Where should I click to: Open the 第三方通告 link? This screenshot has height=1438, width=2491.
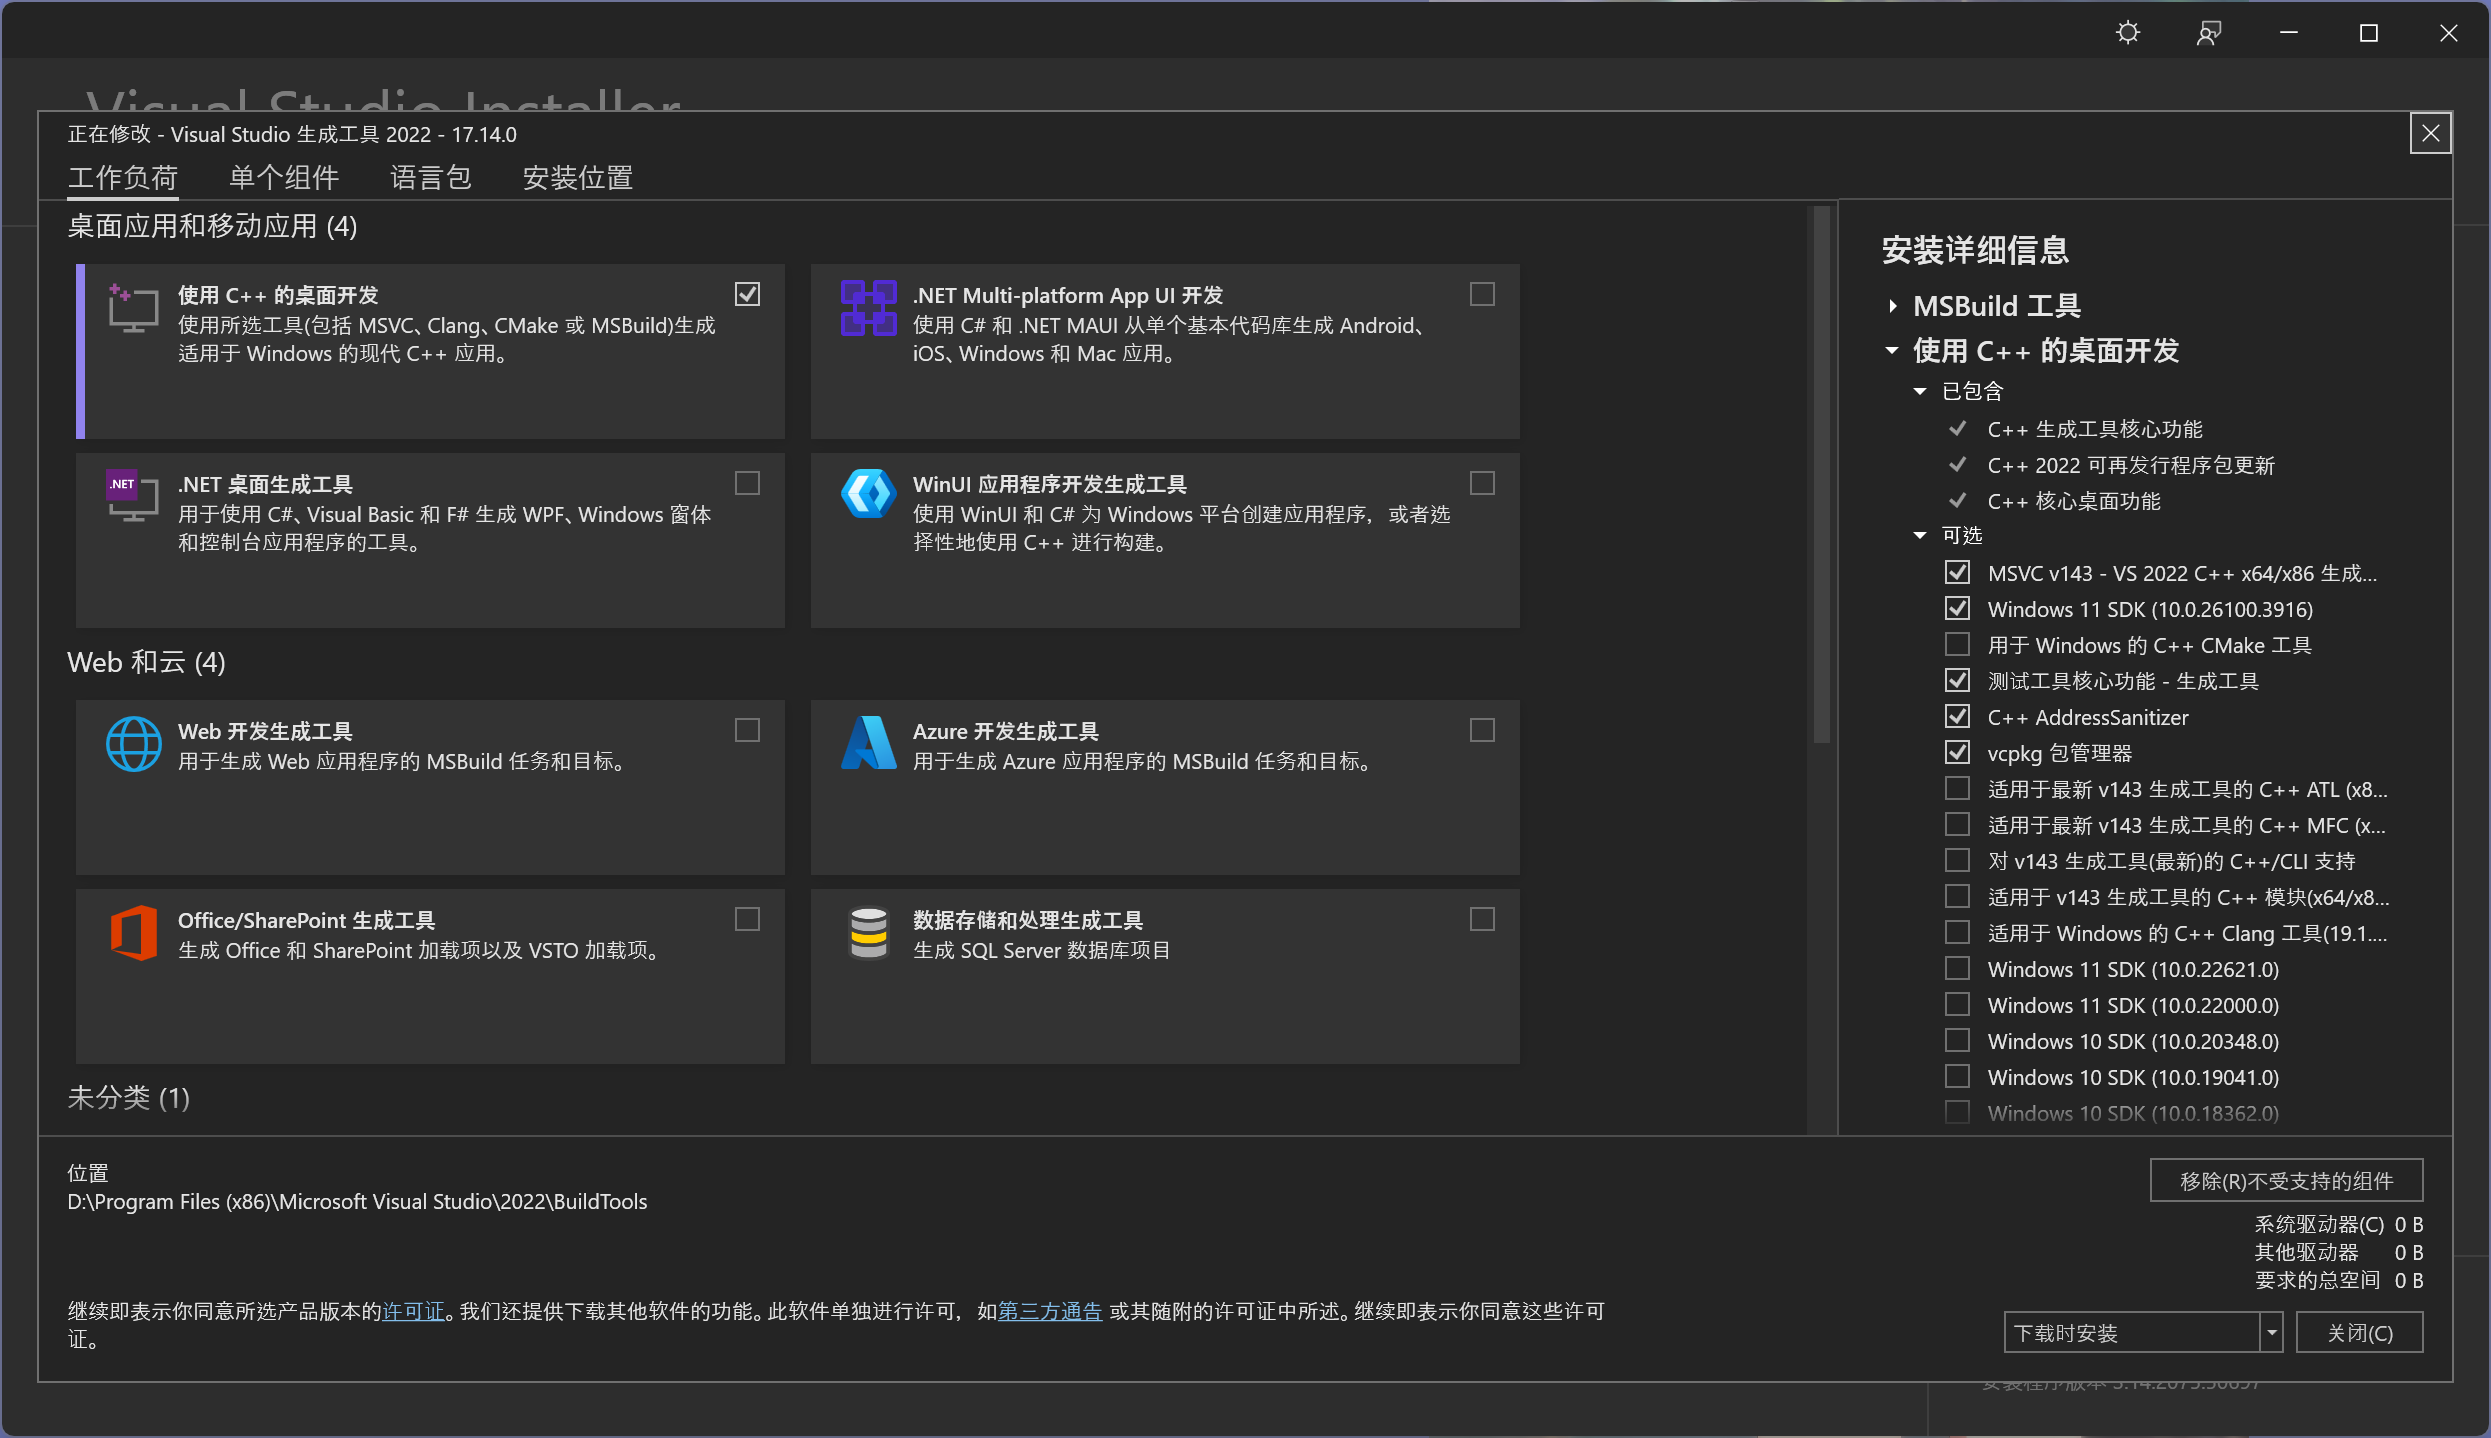tap(1048, 1311)
